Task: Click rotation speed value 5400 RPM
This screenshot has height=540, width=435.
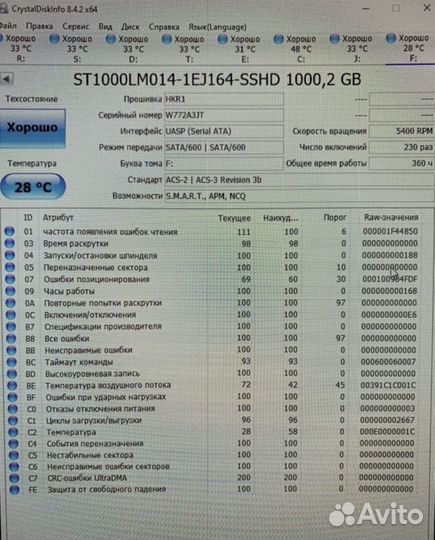Action: (x=401, y=131)
